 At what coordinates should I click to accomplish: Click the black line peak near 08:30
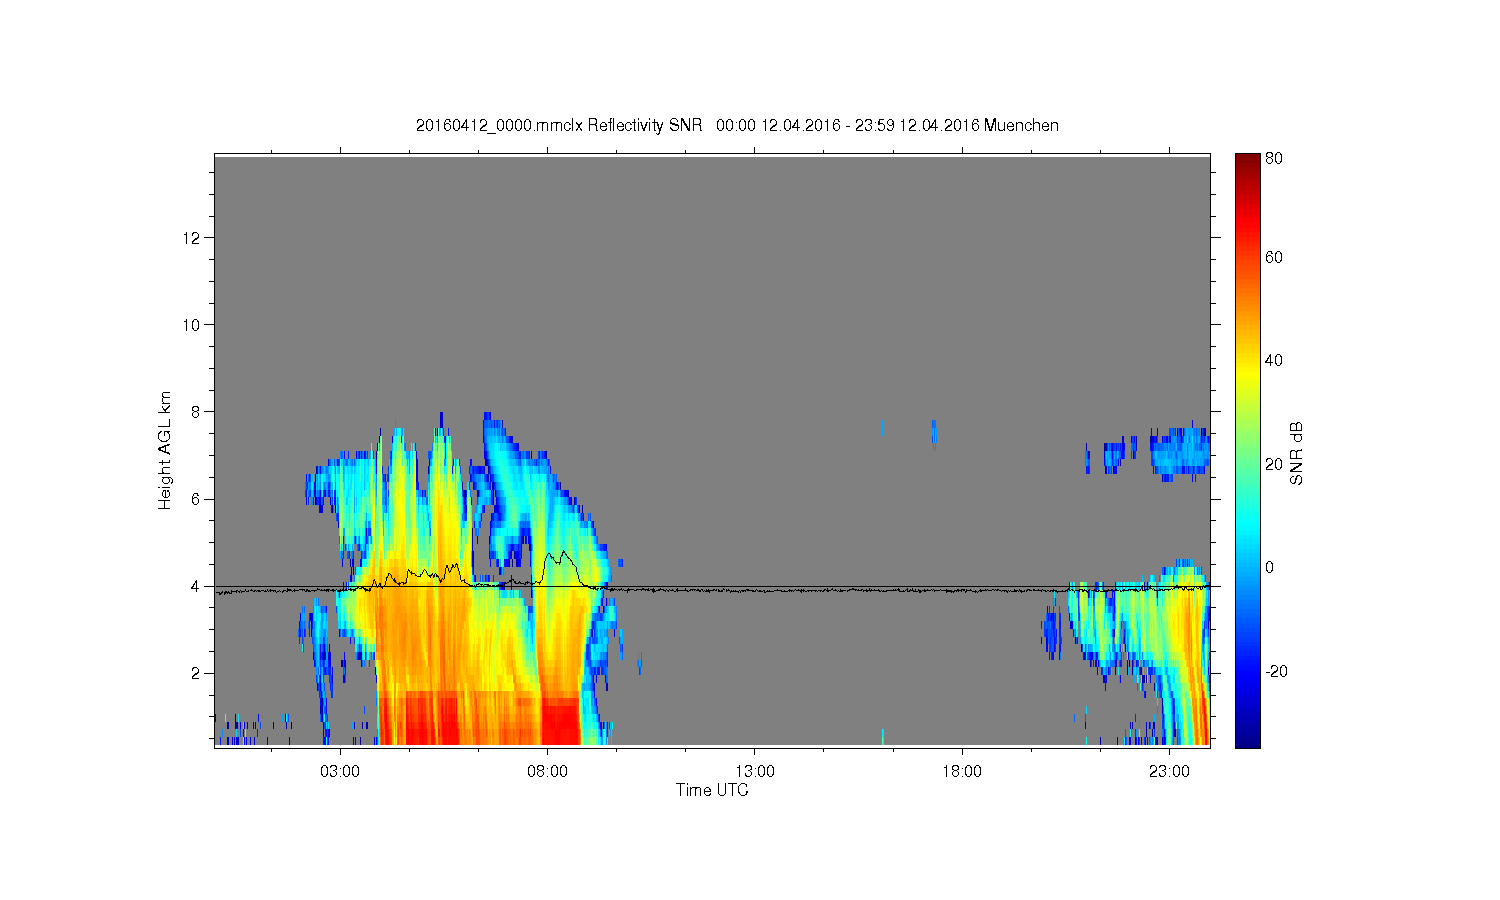[x=564, y=553]
